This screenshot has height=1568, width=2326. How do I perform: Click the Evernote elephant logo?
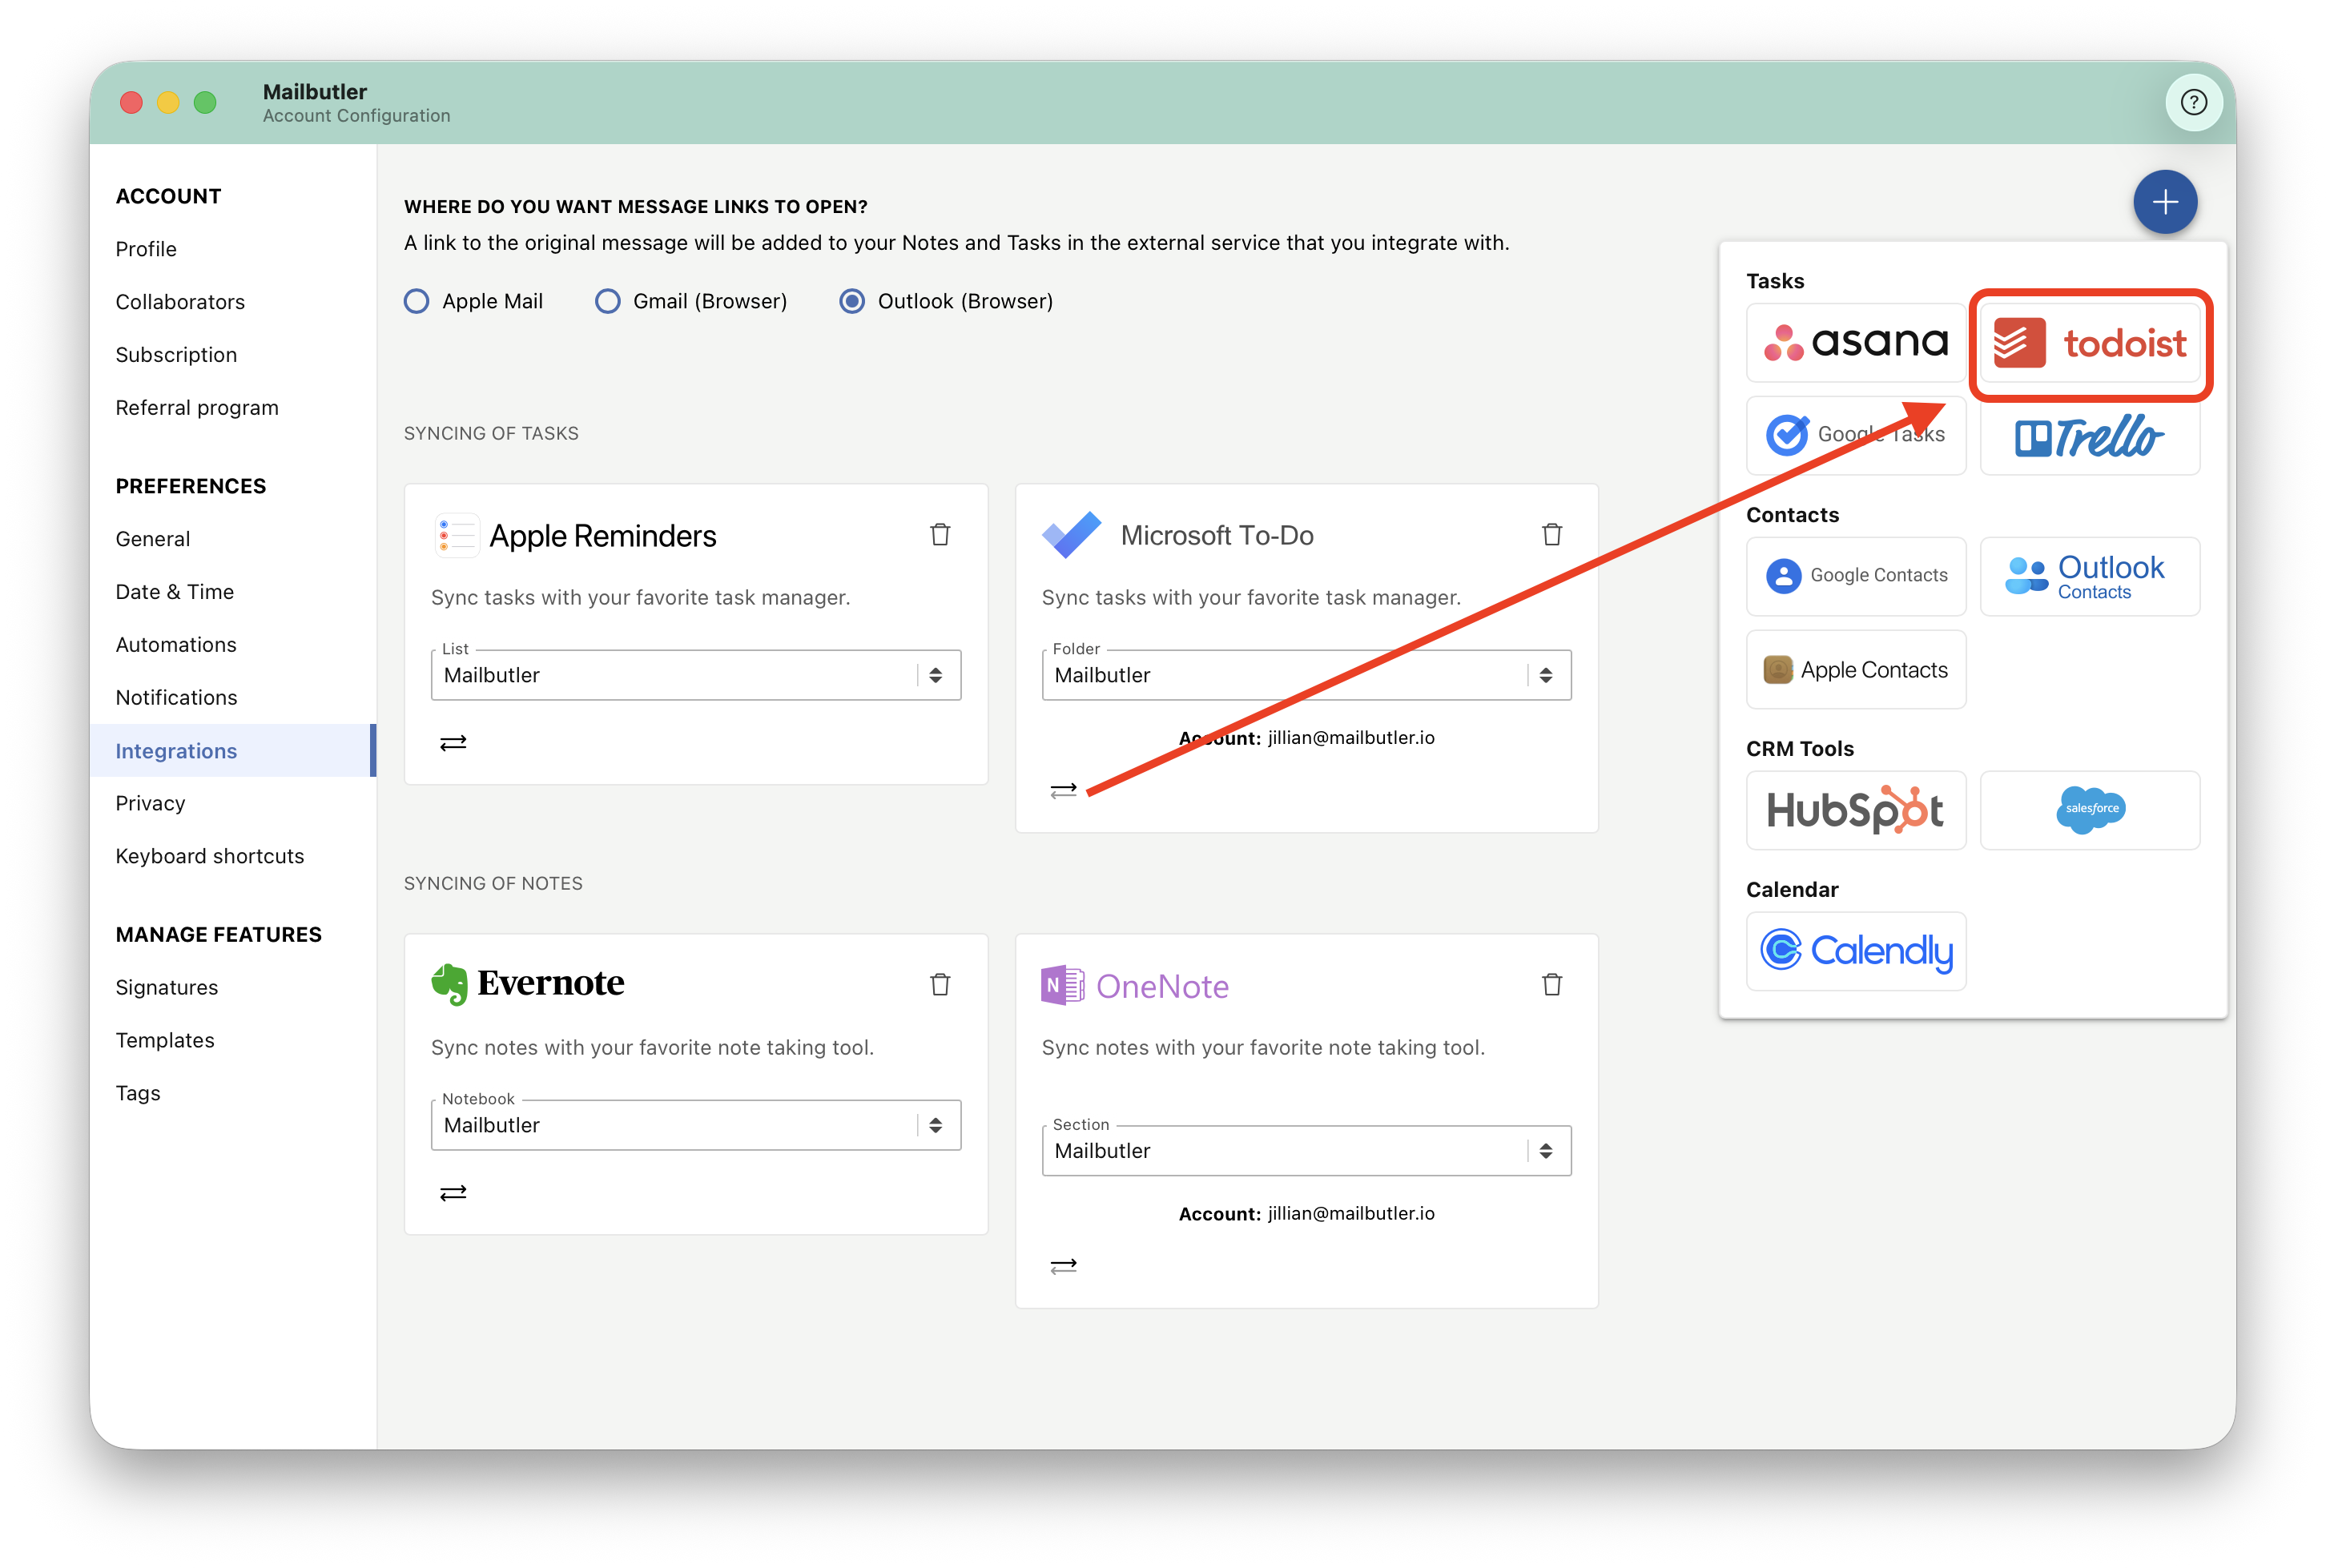click(x=449, y=984)
